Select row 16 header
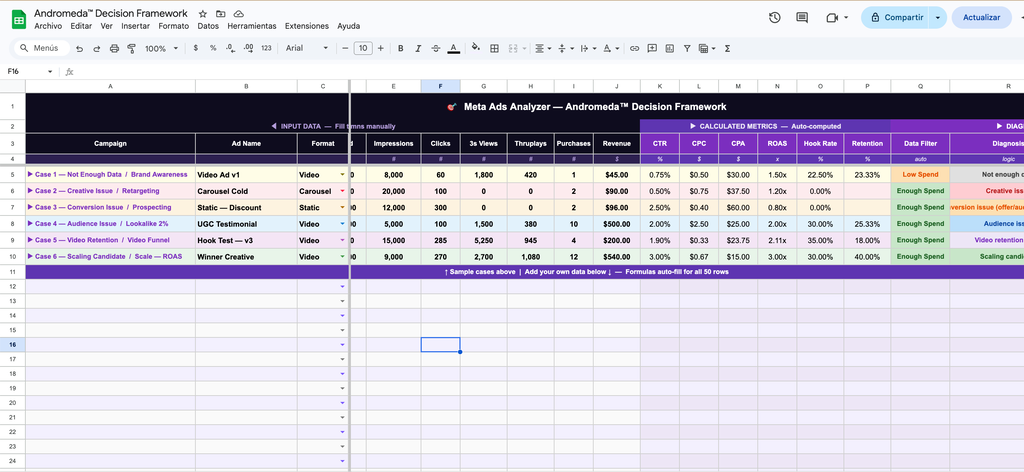Image resolution: width=1024 pixels, height=472 pixels. pos(12,344)
